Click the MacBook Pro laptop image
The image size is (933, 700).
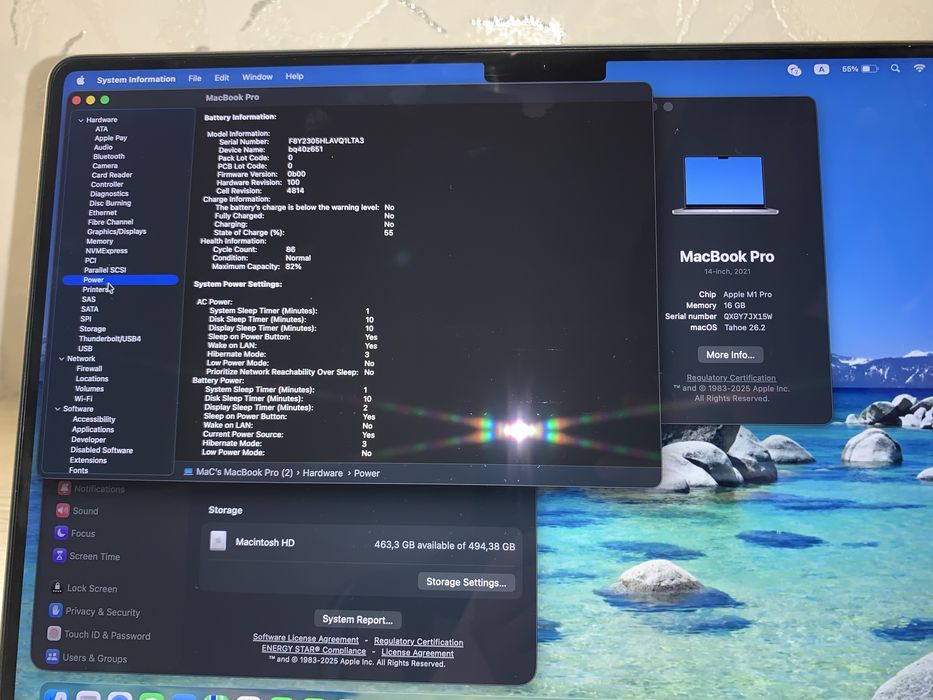[725, 185]
